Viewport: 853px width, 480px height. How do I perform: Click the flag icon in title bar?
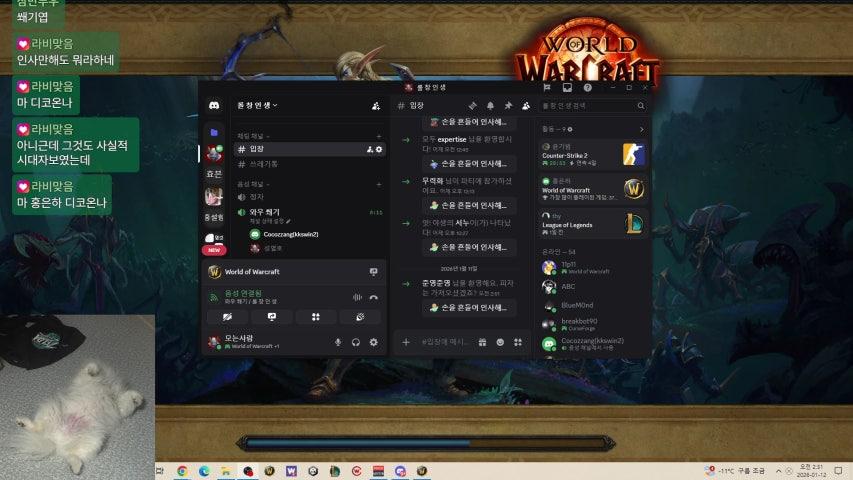(547, 87)
